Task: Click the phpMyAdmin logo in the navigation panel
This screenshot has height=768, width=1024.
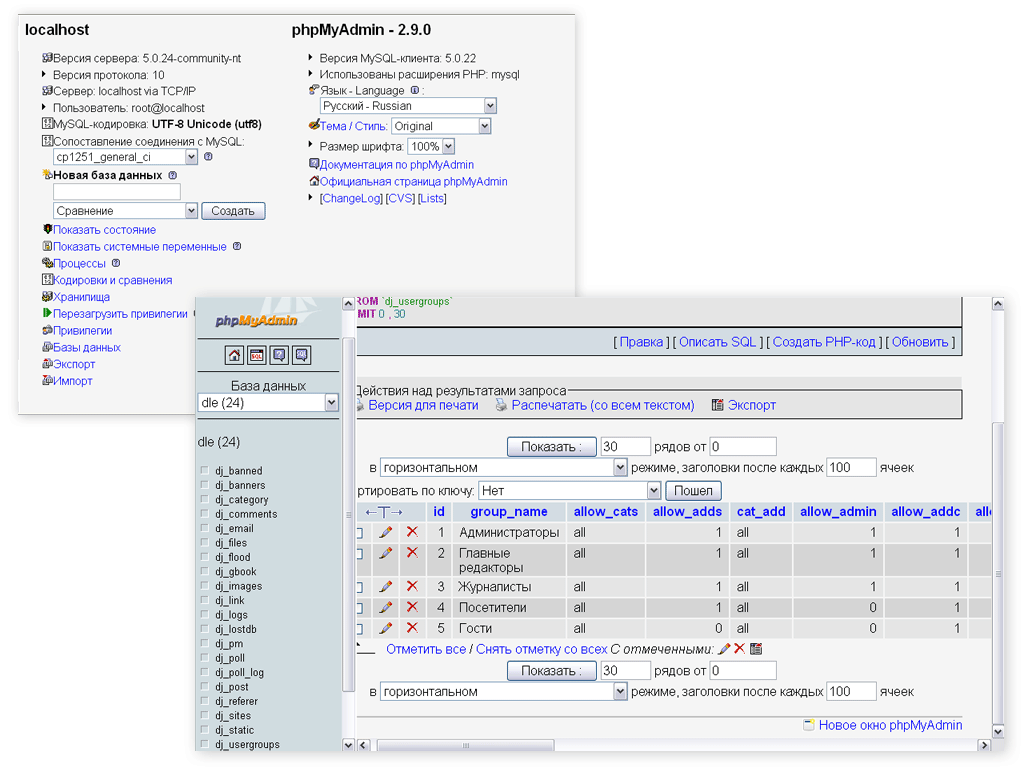Action: (x=256, y=320)
